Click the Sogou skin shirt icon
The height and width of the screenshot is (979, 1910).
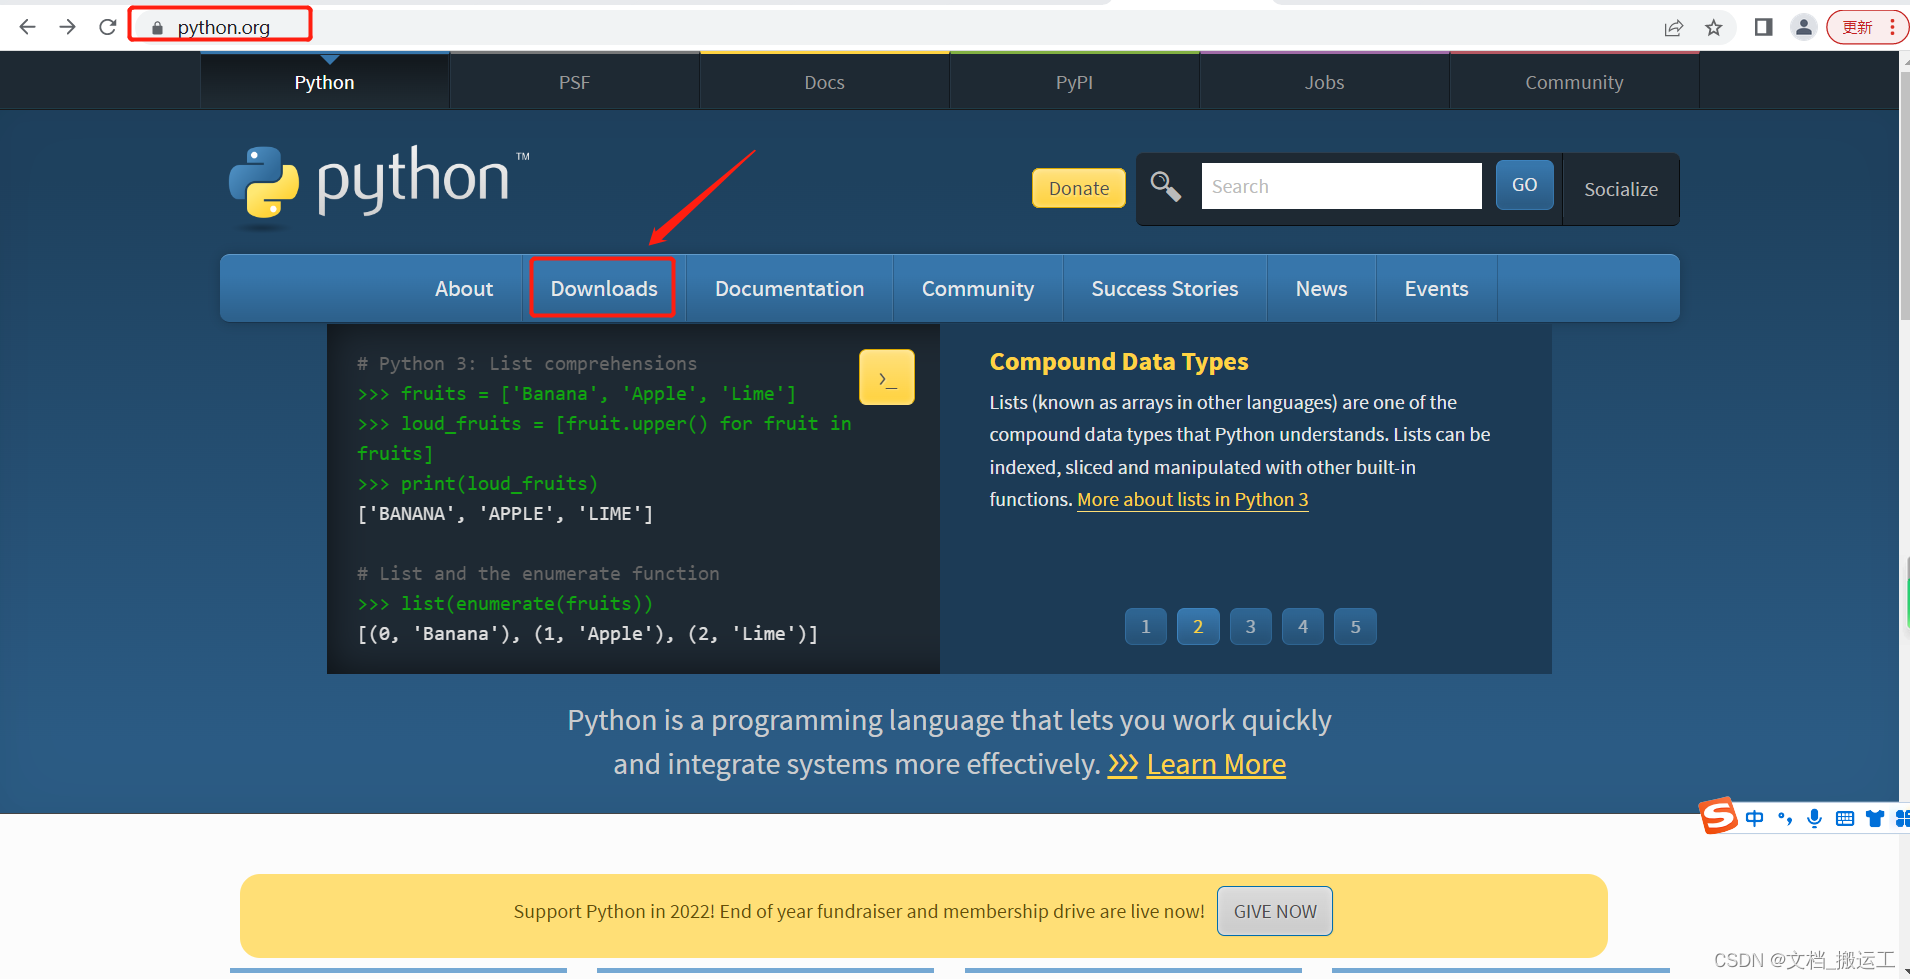[x=1875, y=819]
